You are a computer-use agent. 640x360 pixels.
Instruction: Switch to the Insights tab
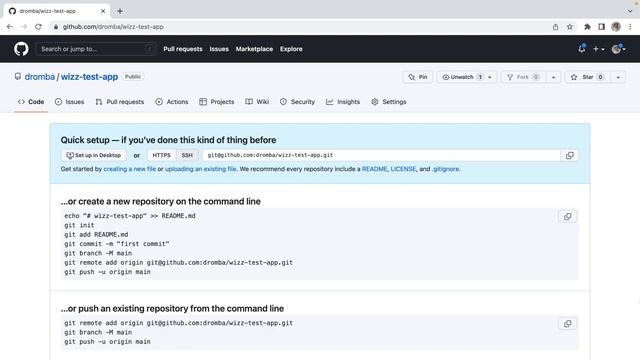(x=343, y=102)
